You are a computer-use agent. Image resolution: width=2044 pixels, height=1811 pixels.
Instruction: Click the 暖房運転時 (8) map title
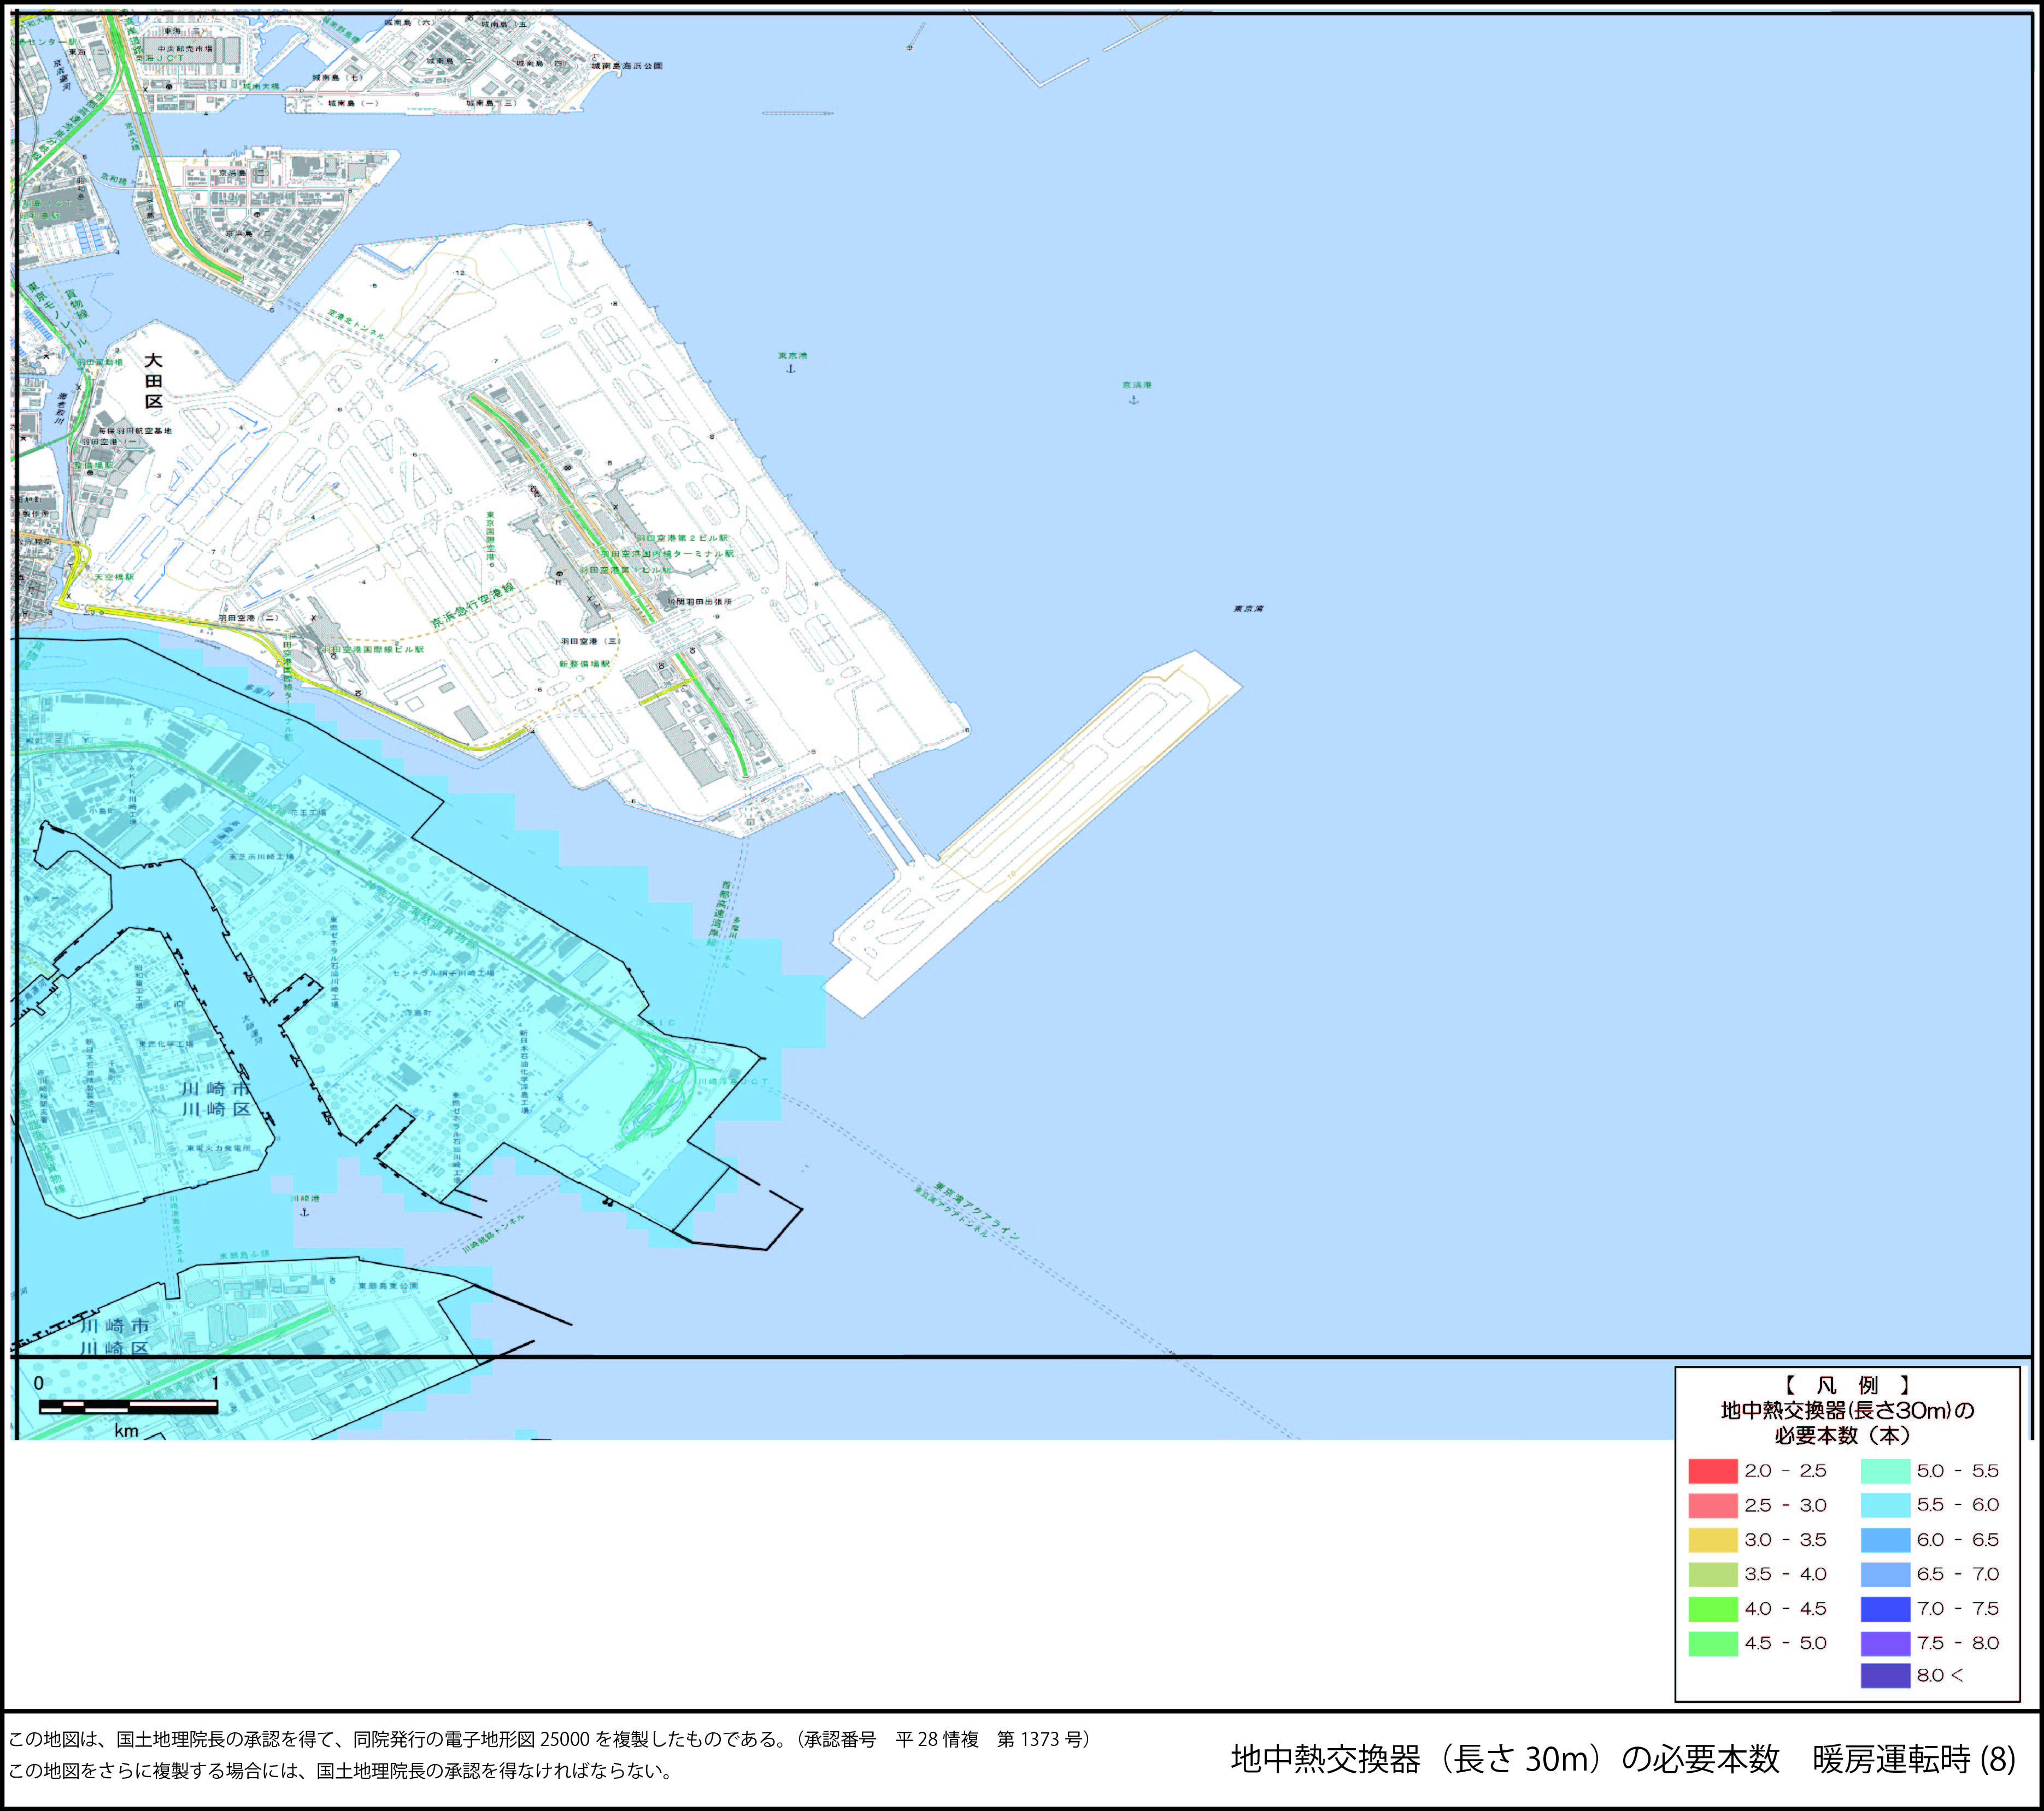click(x=1913, y=1759)
